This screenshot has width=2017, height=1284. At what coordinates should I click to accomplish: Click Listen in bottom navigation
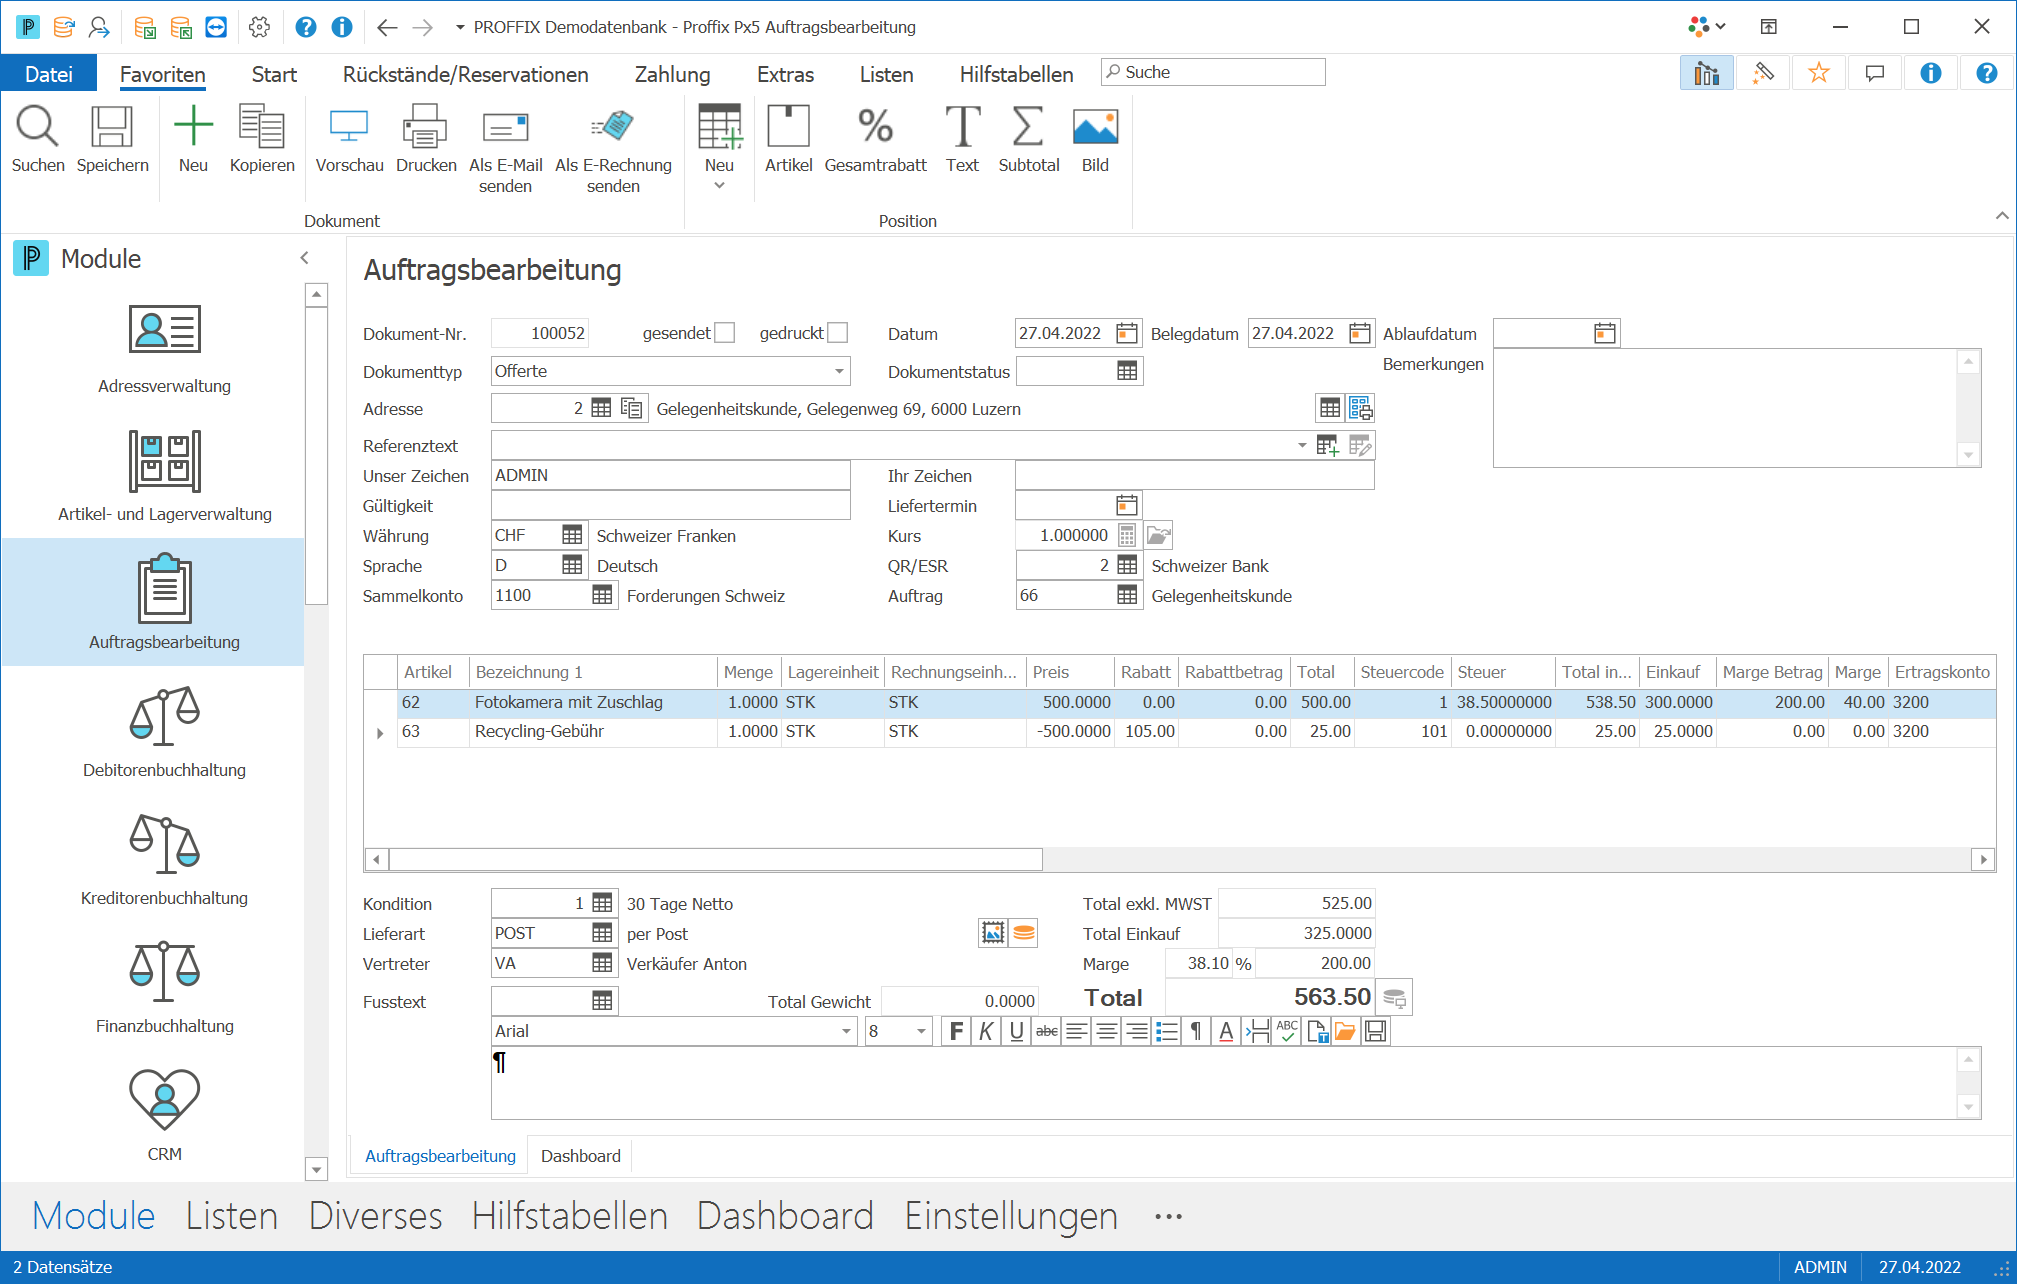(232, 1216)
